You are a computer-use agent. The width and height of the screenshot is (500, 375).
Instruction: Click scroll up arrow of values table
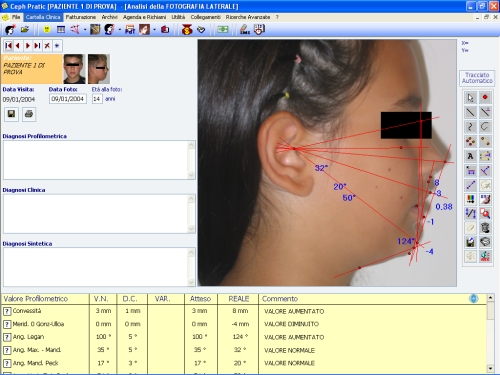pos(490,297)
